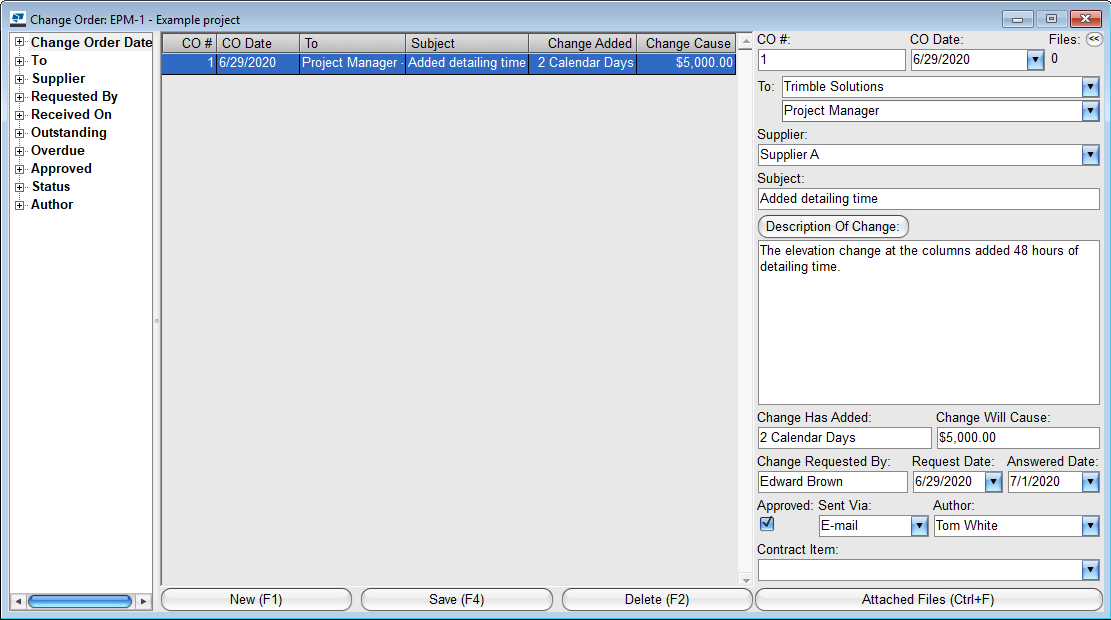
Task: Expand the Overdue tree node
Action: (x=20, y=151)
